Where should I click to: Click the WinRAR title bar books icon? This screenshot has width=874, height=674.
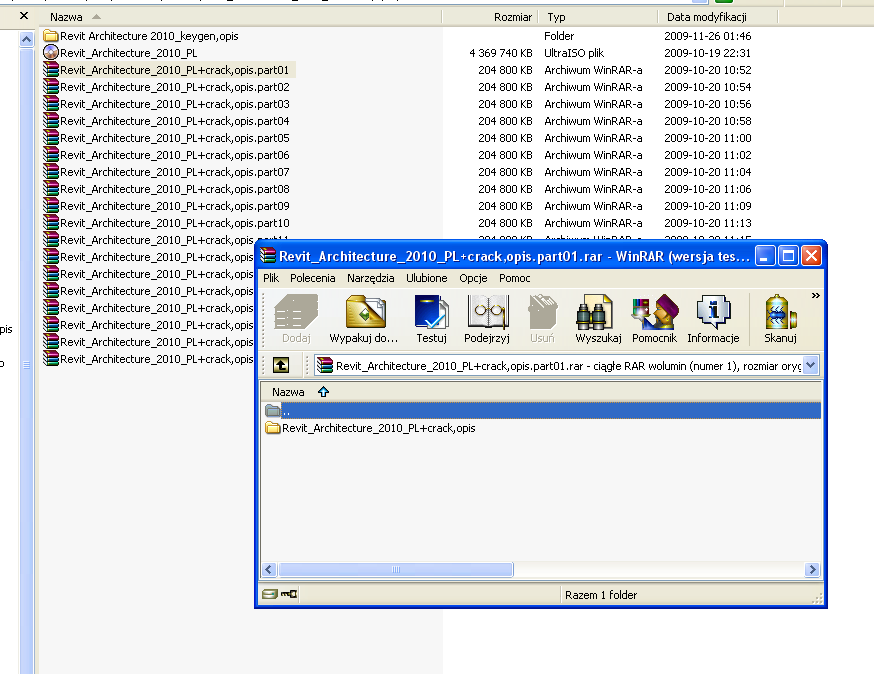268,255
